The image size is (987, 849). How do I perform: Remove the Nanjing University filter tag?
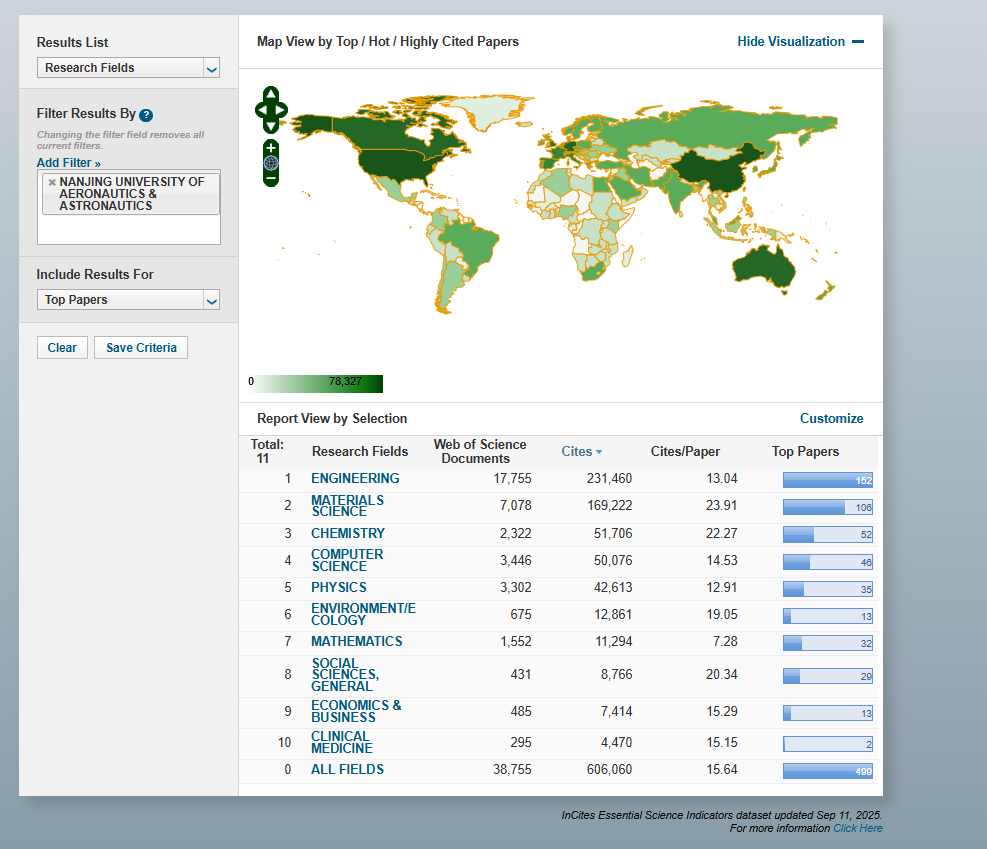tap(52, 182)
